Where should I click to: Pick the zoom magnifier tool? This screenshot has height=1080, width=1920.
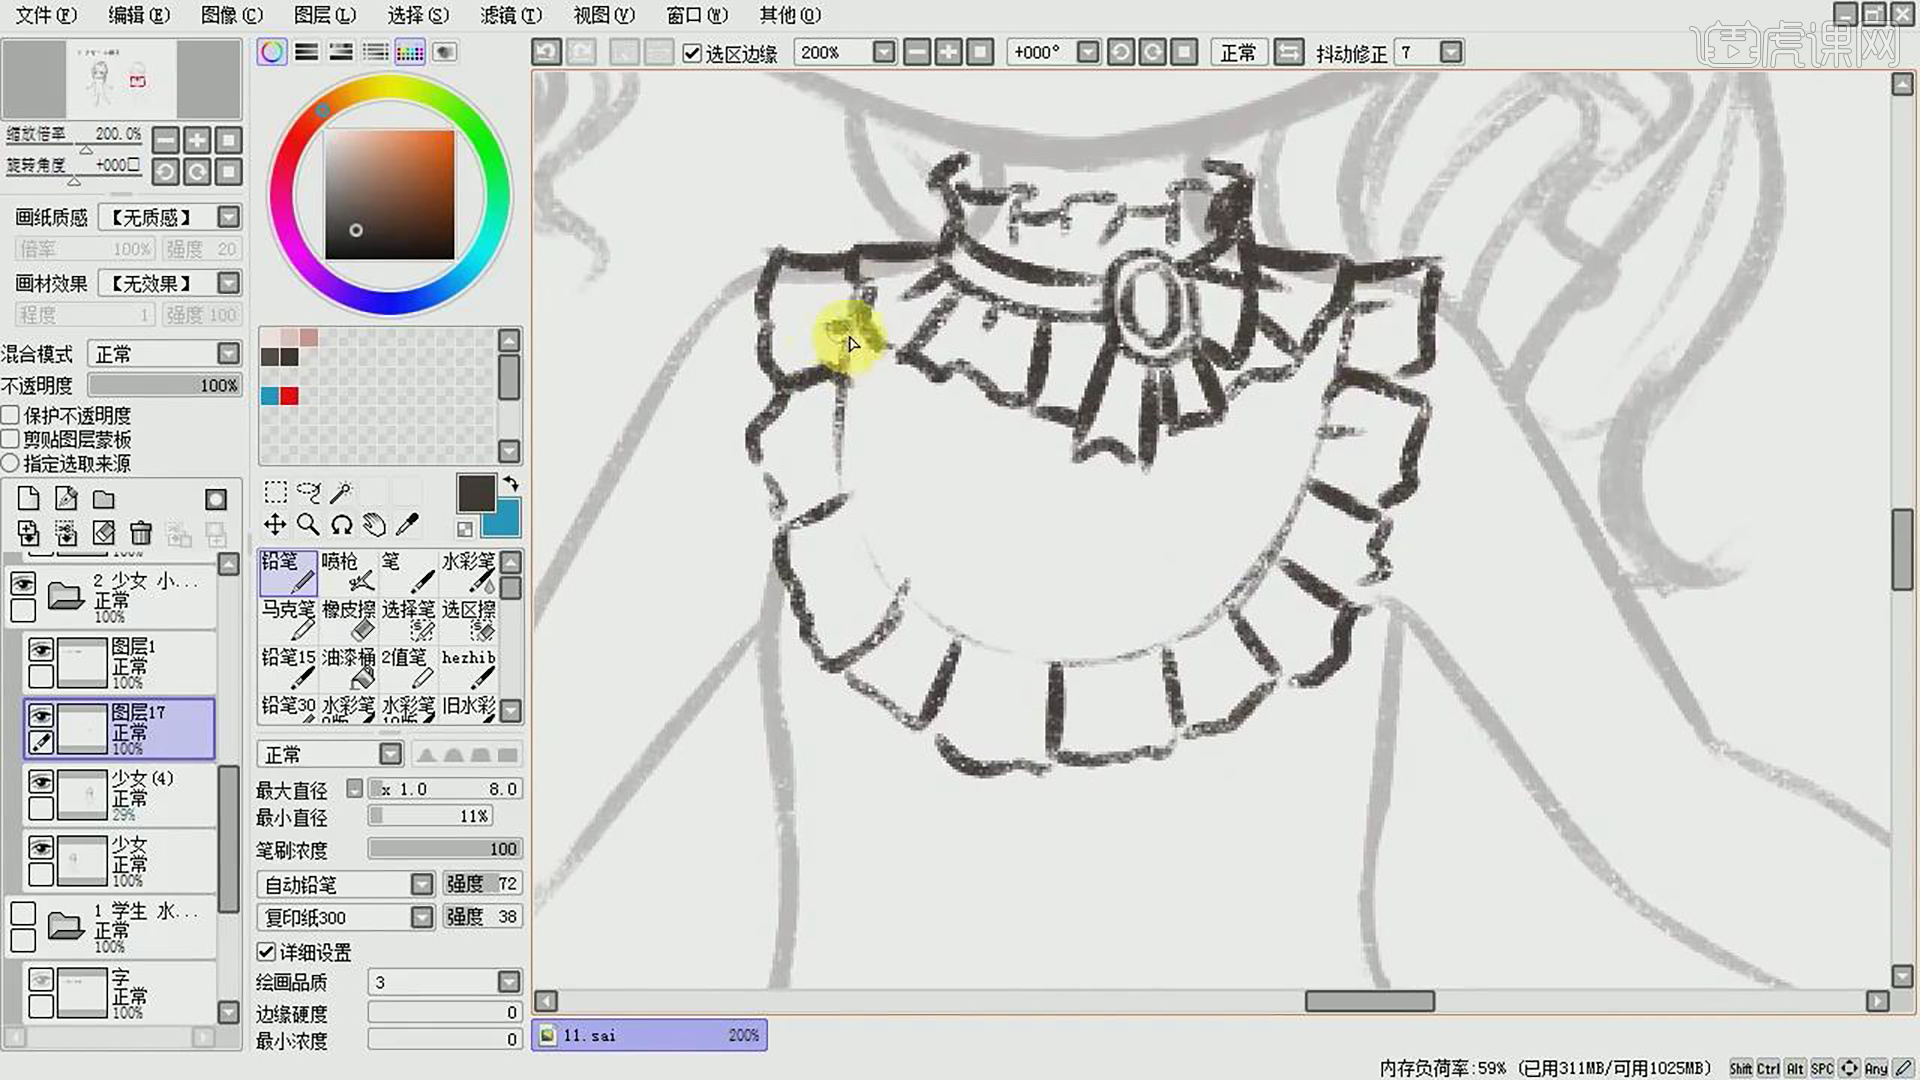tap(308, 525)
